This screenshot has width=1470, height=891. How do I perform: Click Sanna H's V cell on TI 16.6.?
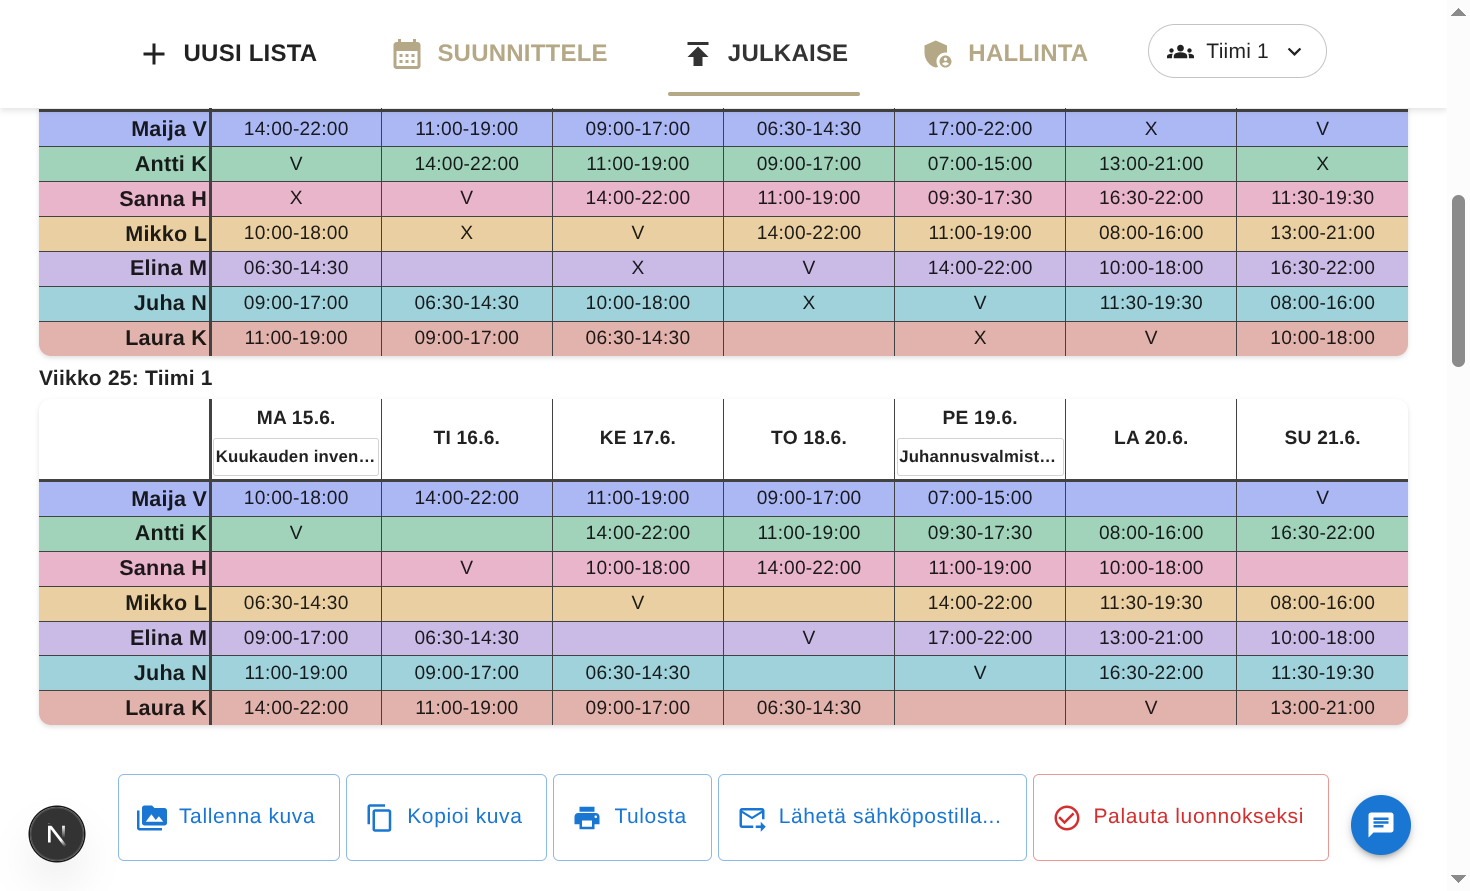coord(467,568)
